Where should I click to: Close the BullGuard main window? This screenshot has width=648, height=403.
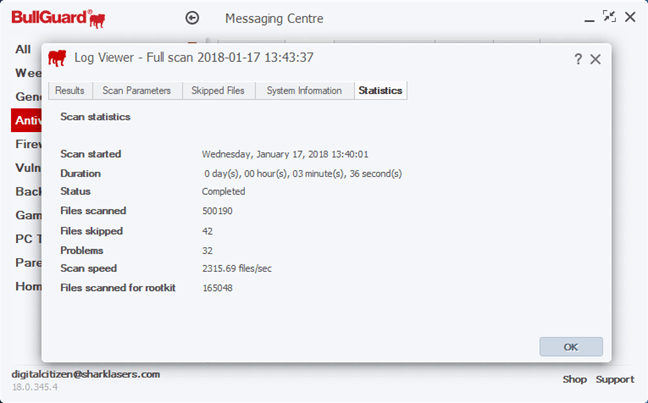tap(630, 17)
